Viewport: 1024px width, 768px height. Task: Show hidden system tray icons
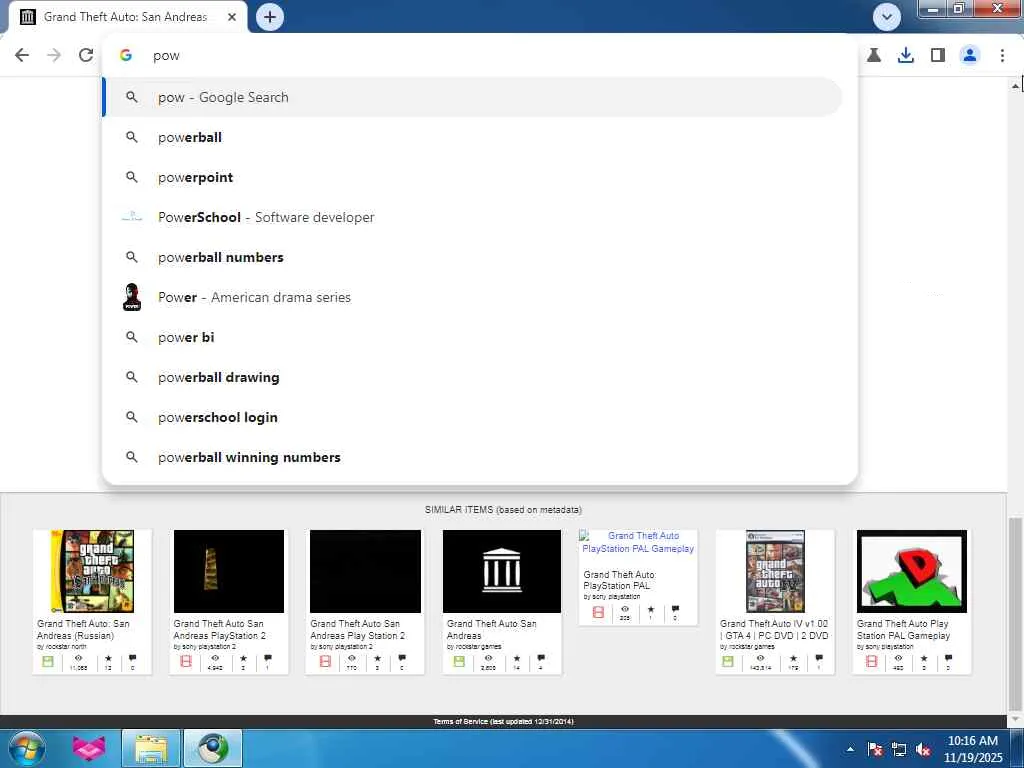coord(850,749)
